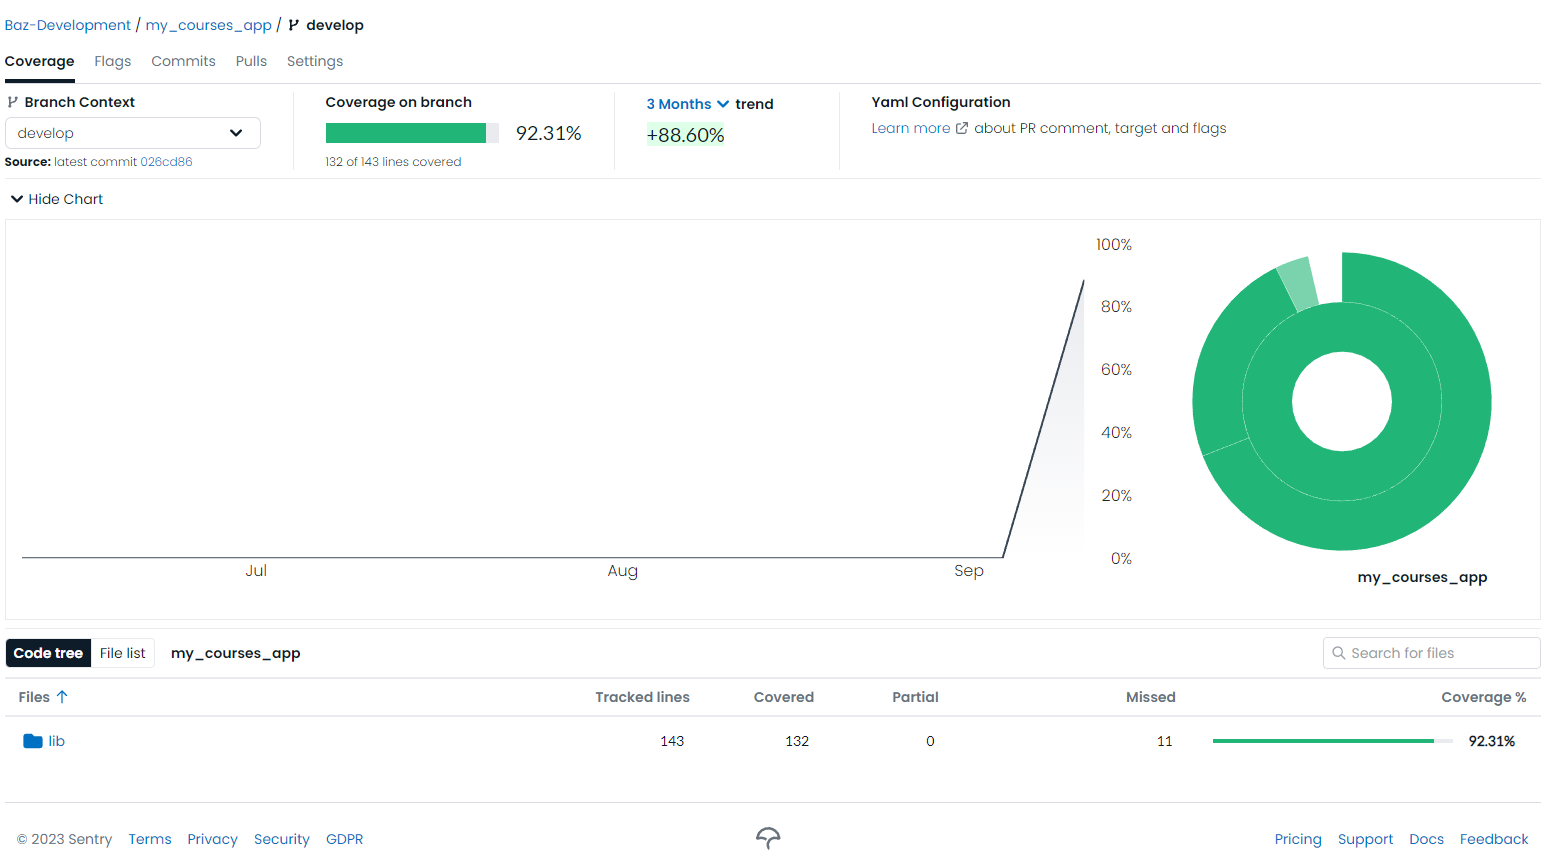Viewport: 1550px width, 868px height.
Task: Switch to File list view
Action: [122, 653]
